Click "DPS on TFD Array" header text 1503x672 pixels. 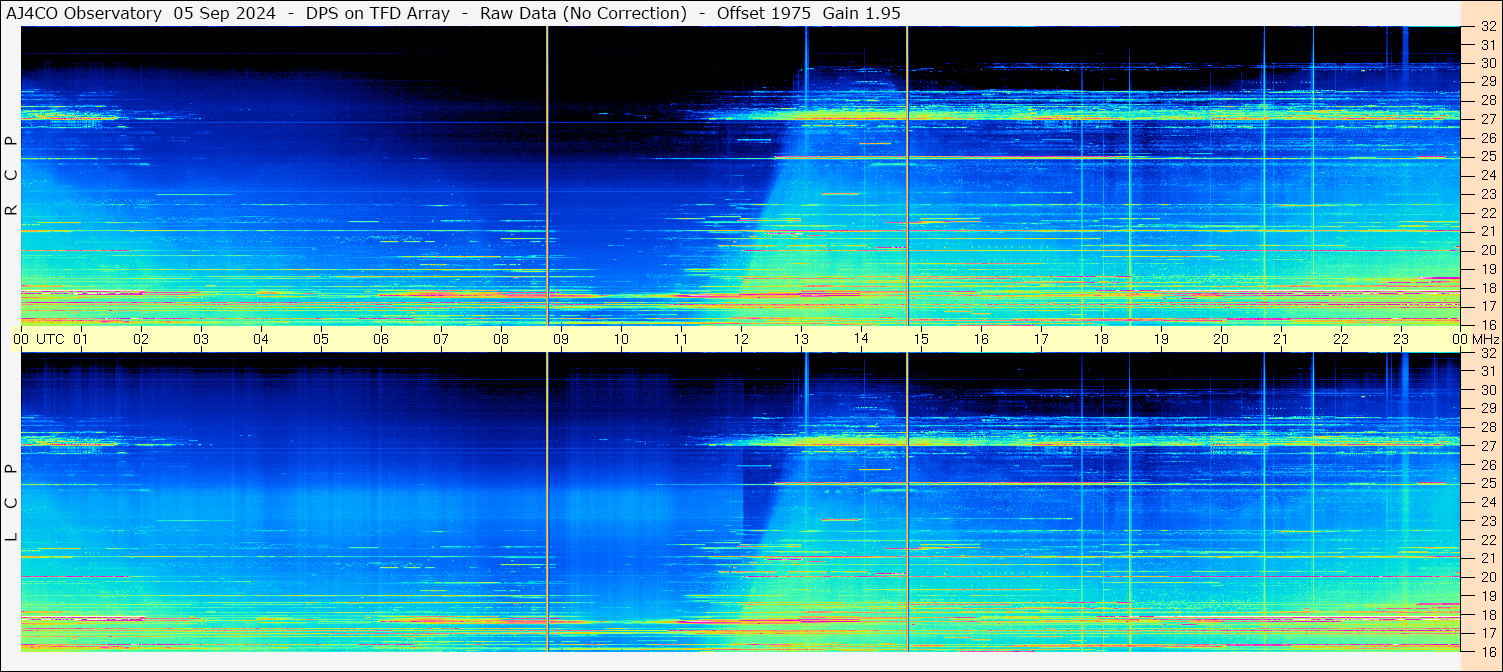[x=377, y=13]
